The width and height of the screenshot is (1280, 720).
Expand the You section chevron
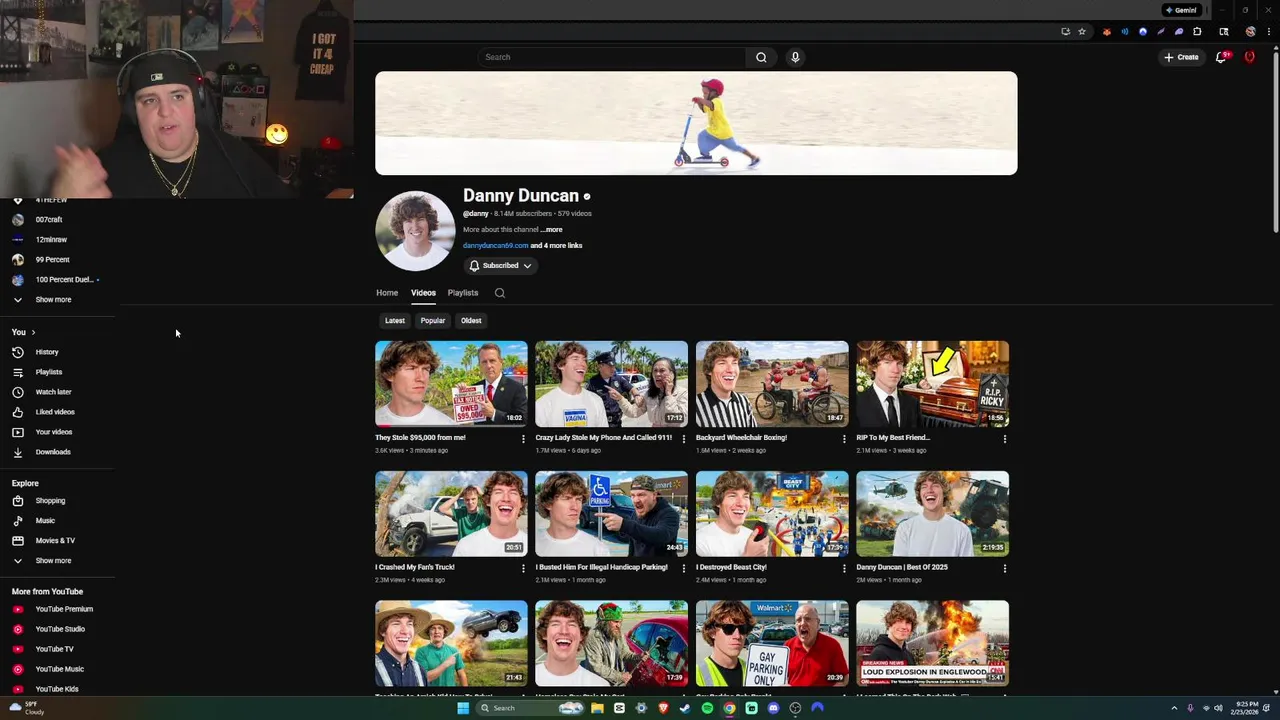33,332
